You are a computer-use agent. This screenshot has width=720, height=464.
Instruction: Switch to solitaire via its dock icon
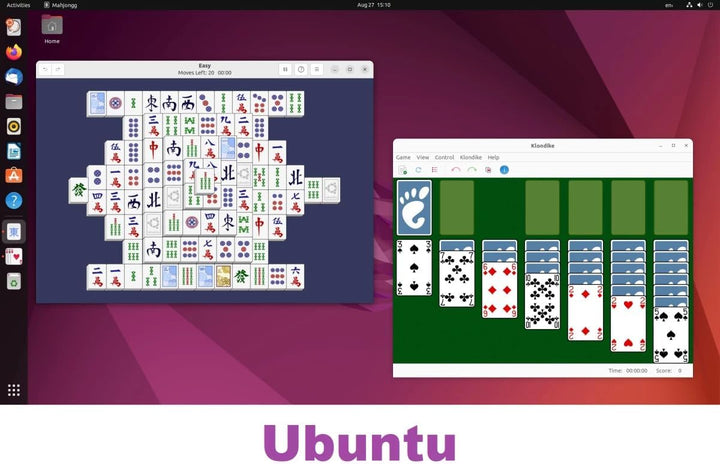[x=14, y=256]
